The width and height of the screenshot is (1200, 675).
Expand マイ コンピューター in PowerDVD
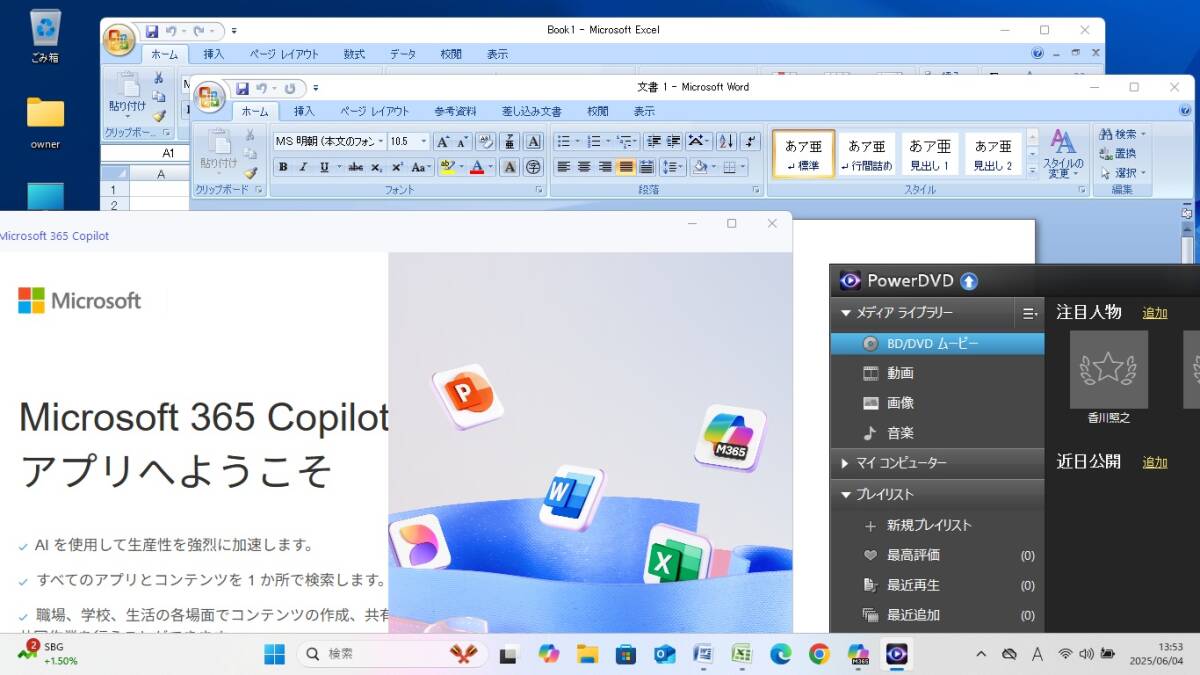tap(846, 463)
